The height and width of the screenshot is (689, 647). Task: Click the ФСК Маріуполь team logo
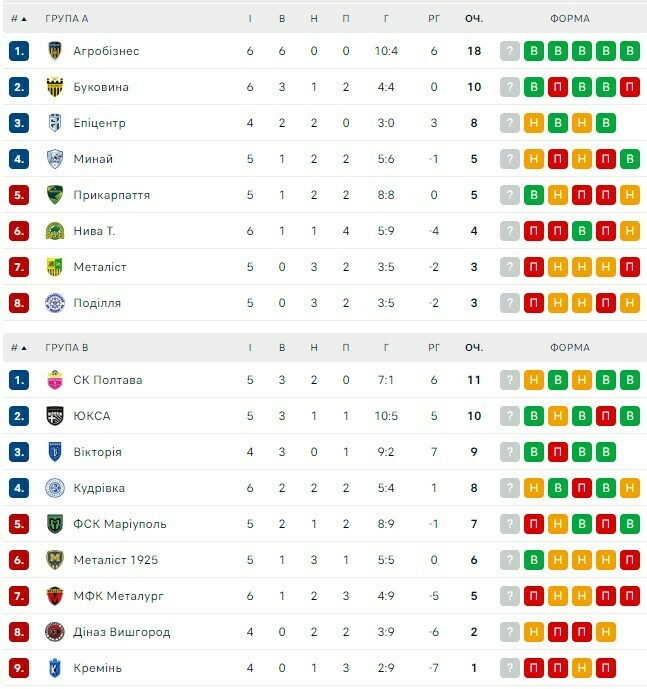point(55,524)
